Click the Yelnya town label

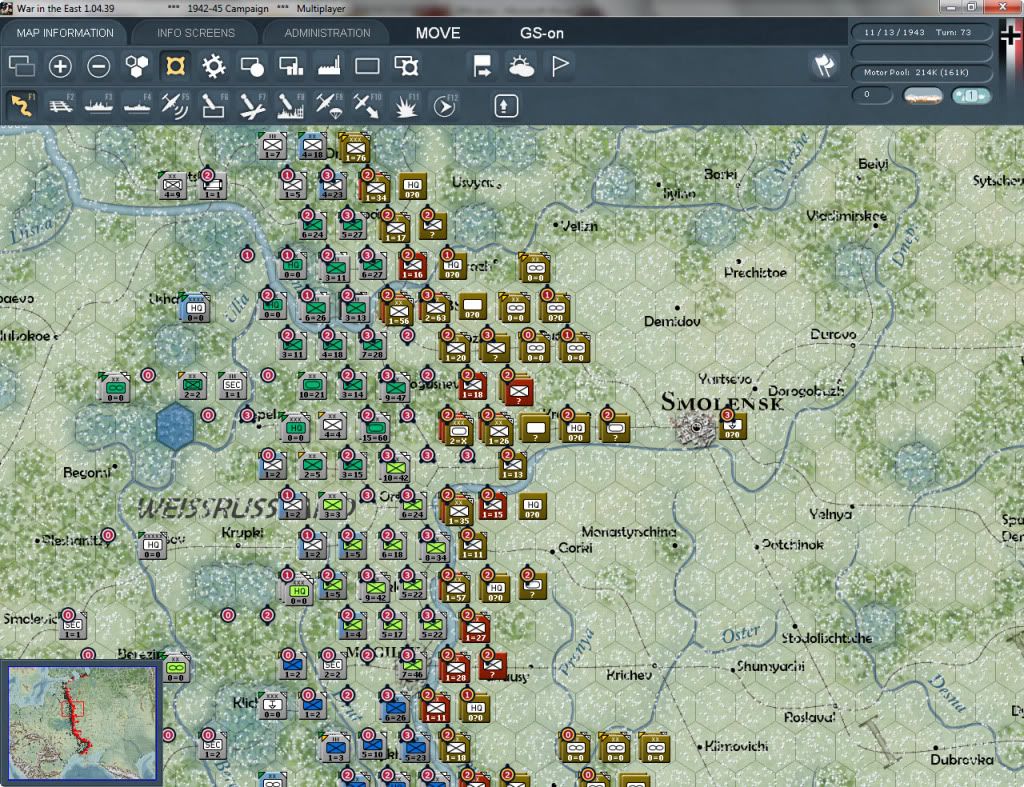830,514
